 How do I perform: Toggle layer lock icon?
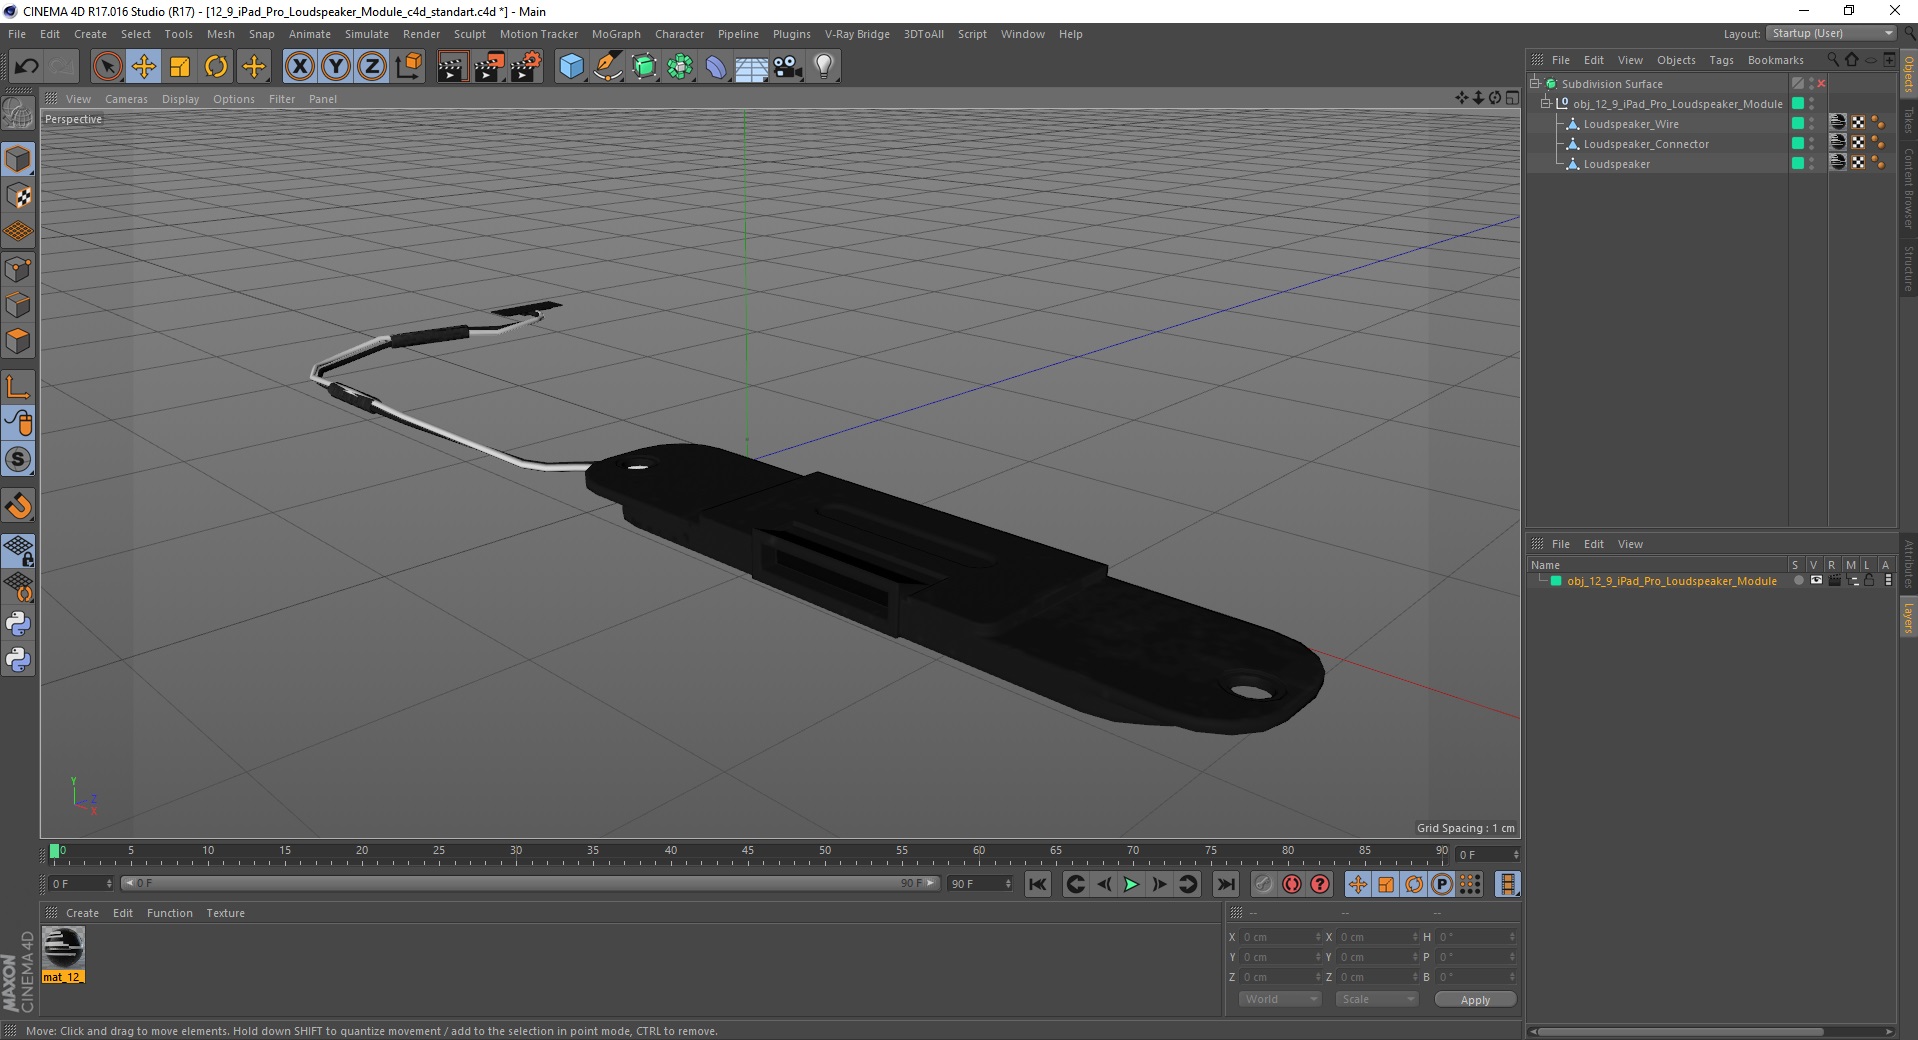coord(1868,580)
